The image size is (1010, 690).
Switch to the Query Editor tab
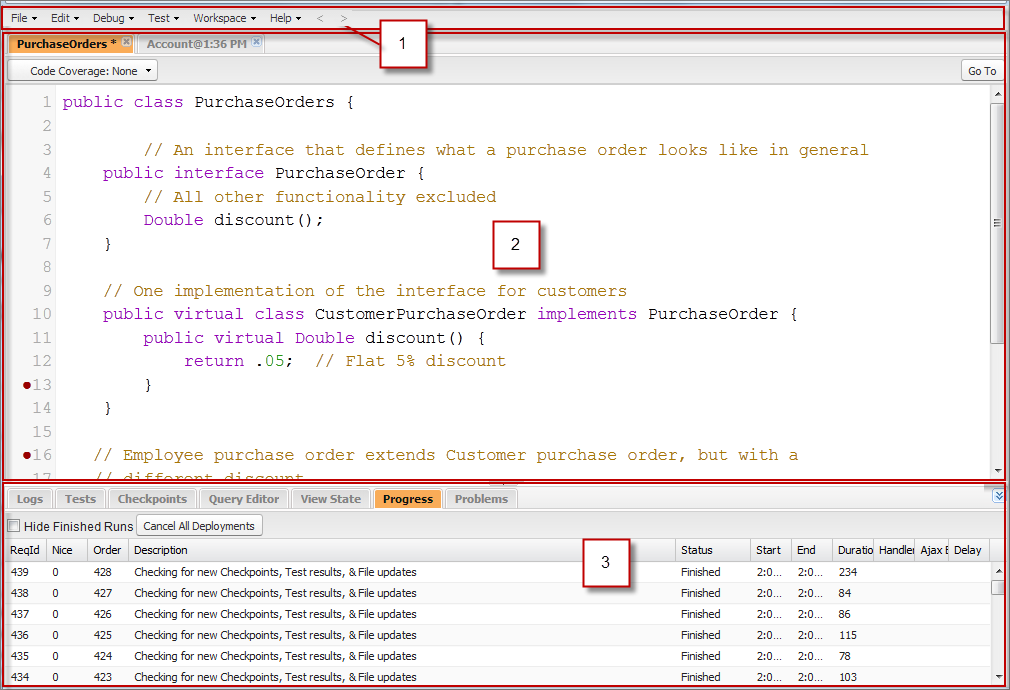[243, 498]
